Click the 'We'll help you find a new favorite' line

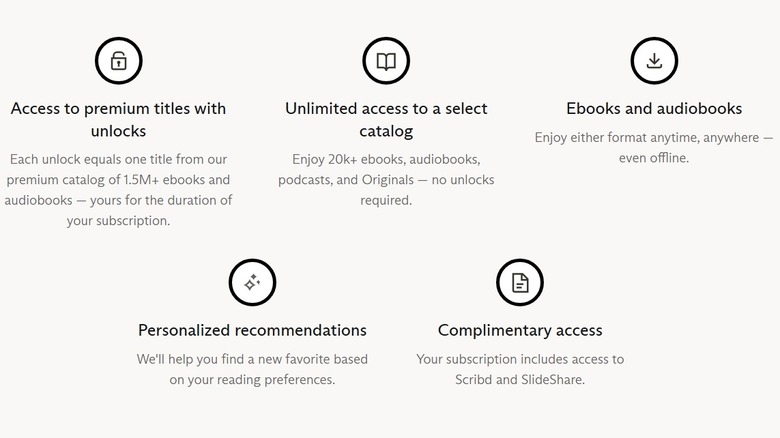point(252,358)
